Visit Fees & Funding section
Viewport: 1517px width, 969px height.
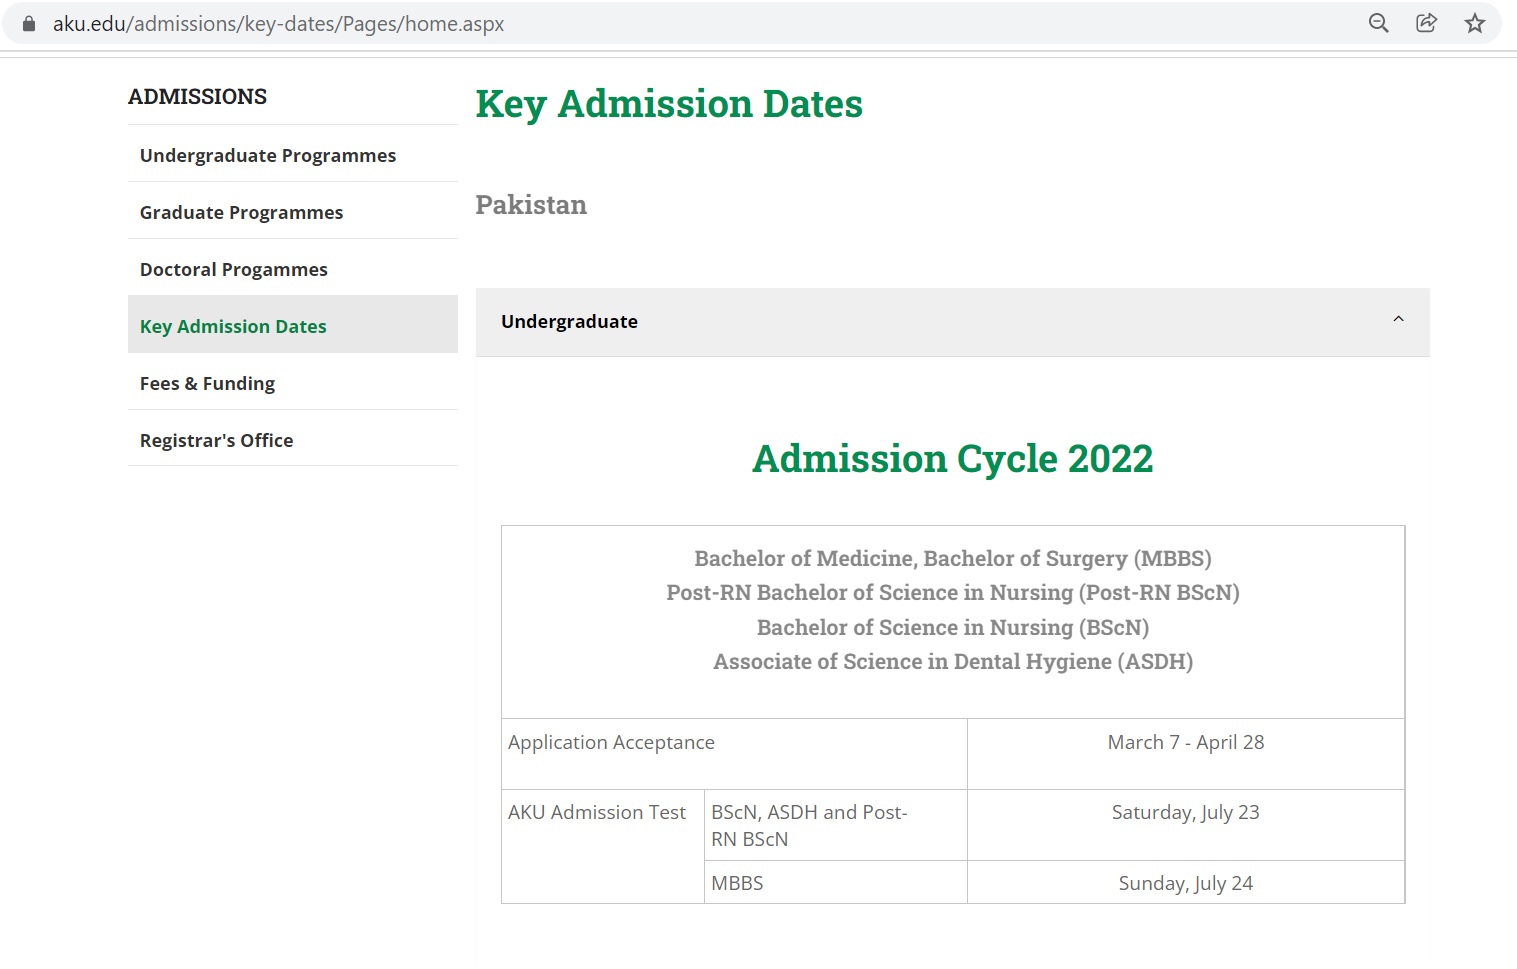pos(207,383)
